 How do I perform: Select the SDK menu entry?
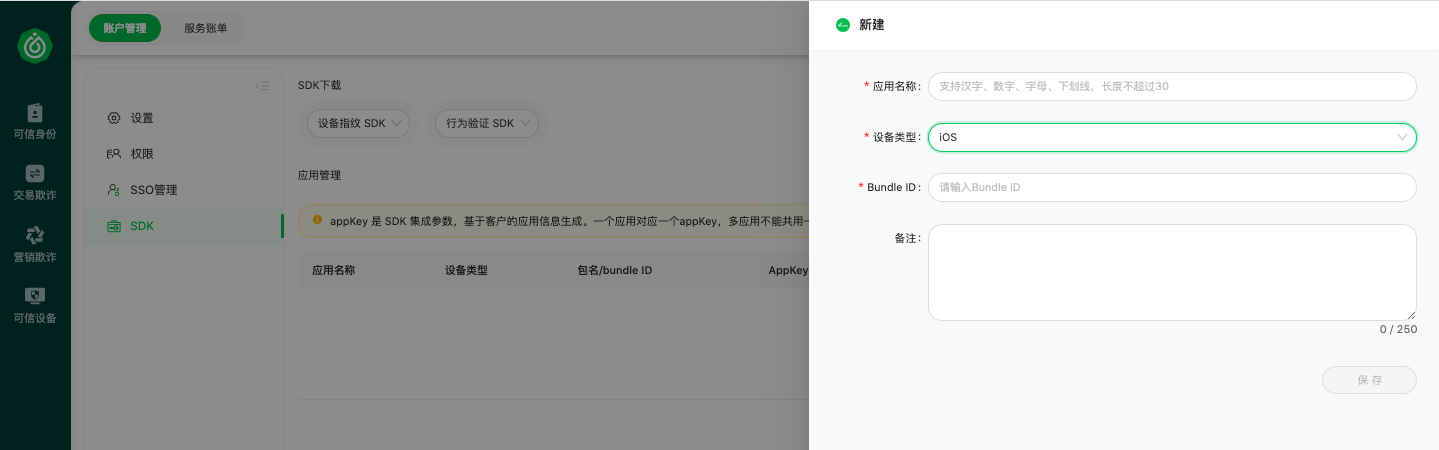coord(184,226)
